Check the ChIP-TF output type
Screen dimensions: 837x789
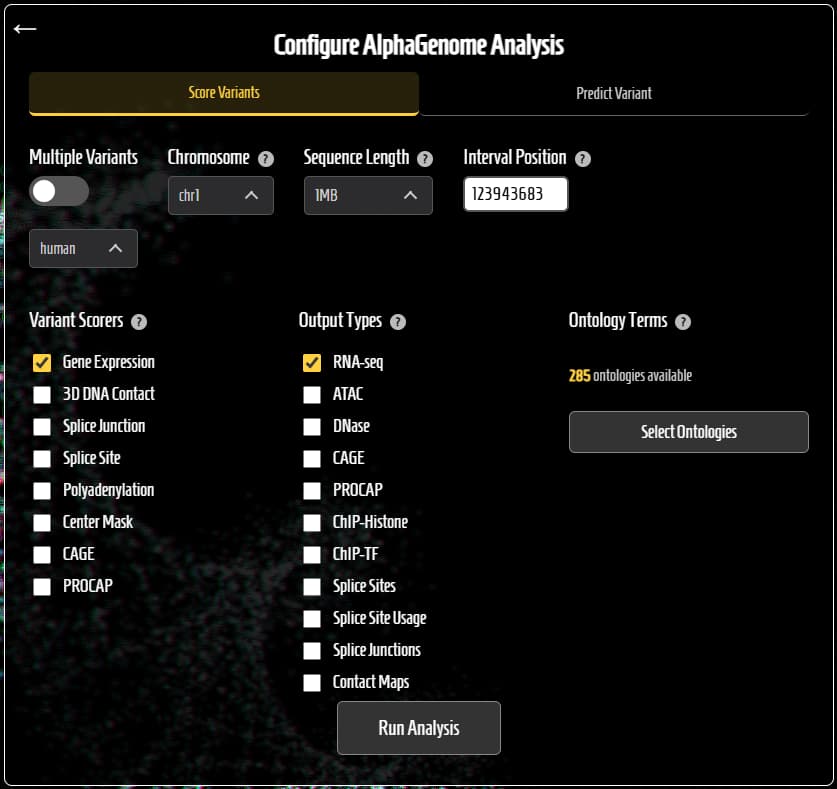coord(312,555)
